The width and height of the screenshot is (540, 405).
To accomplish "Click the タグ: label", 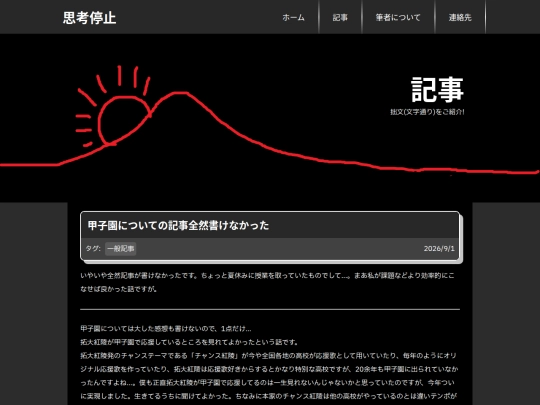I will tap(93, 248).
